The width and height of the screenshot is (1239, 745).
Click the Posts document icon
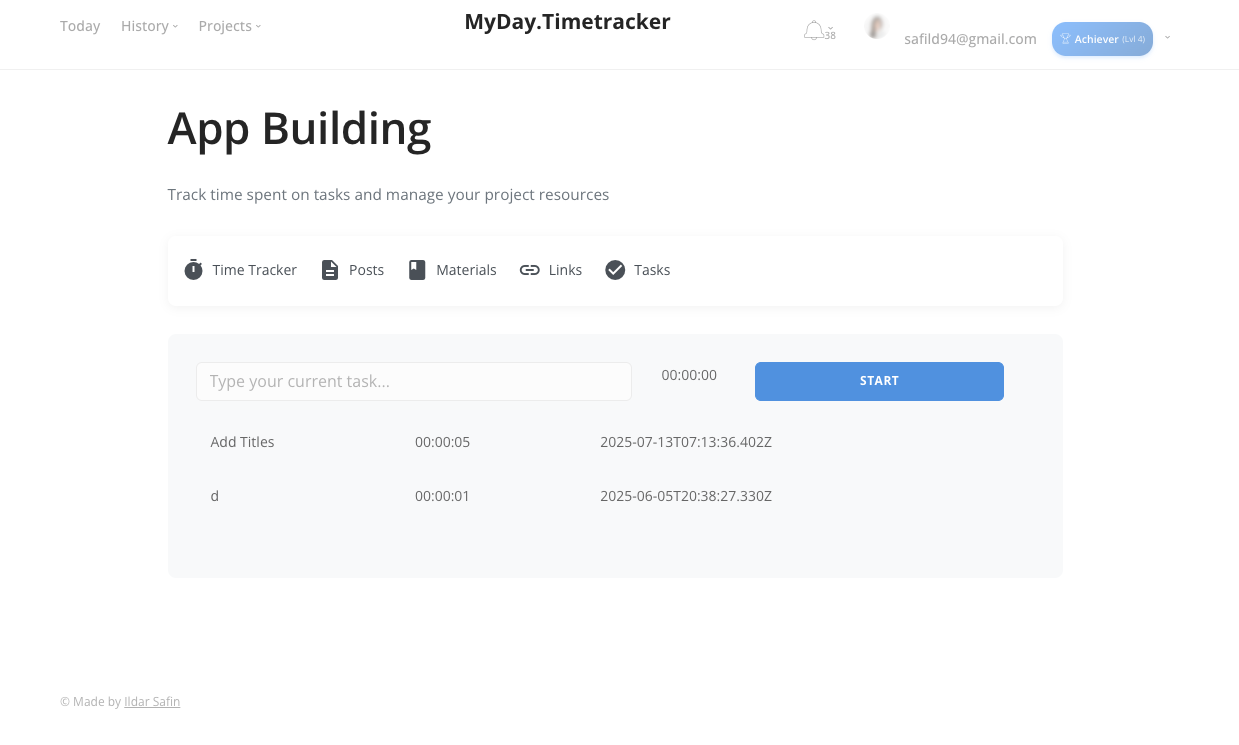pos(330,269)
